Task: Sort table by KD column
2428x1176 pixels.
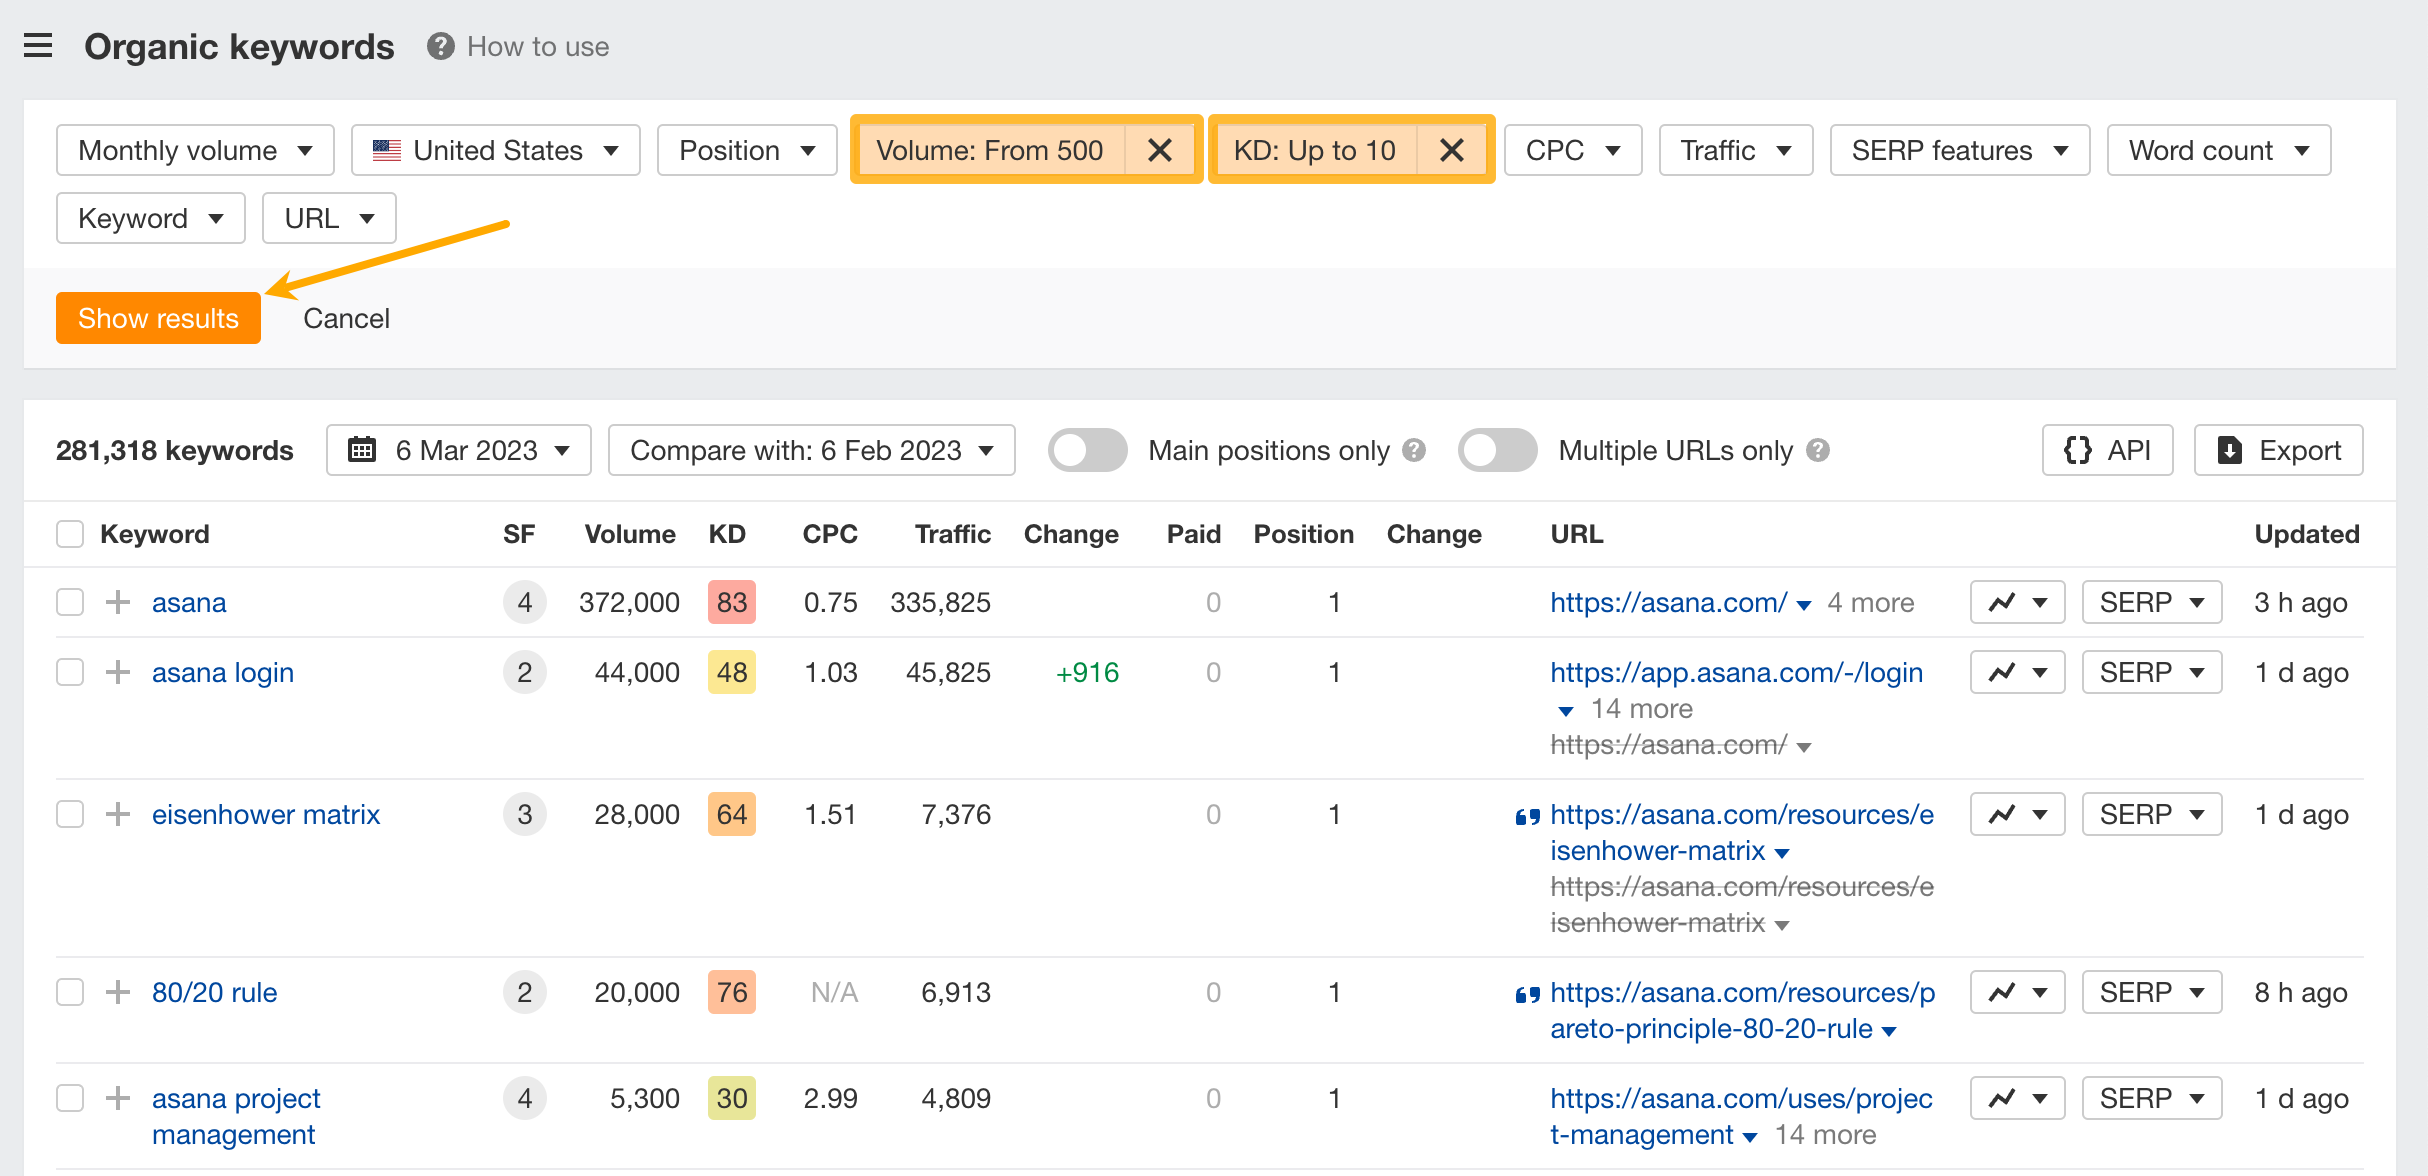Action: [727, 534]
